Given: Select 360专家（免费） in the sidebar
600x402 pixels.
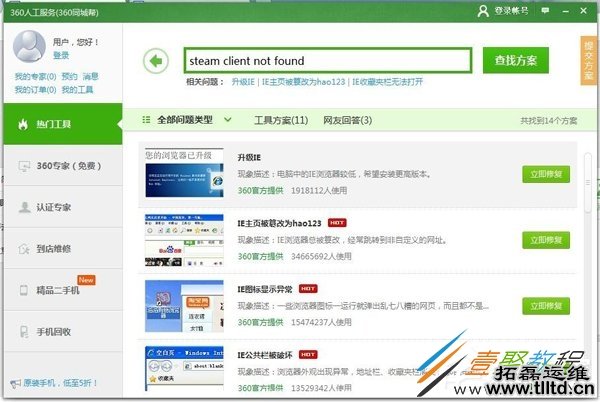Looking at the screenshot, I should click(63, 166).
